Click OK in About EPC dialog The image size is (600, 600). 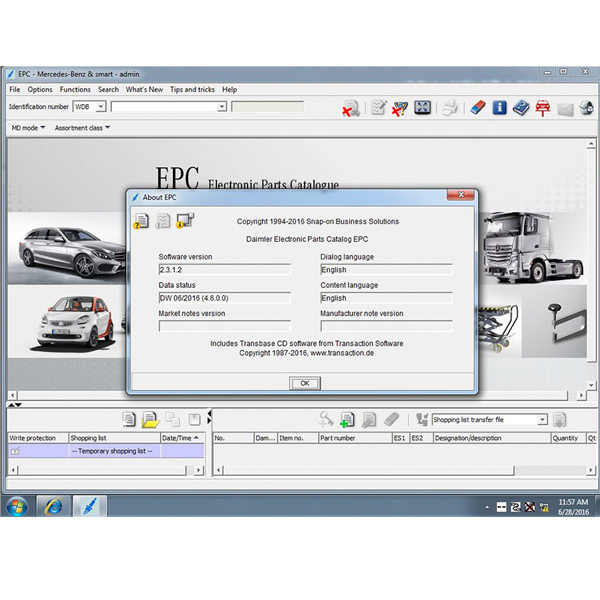point(305,383)
